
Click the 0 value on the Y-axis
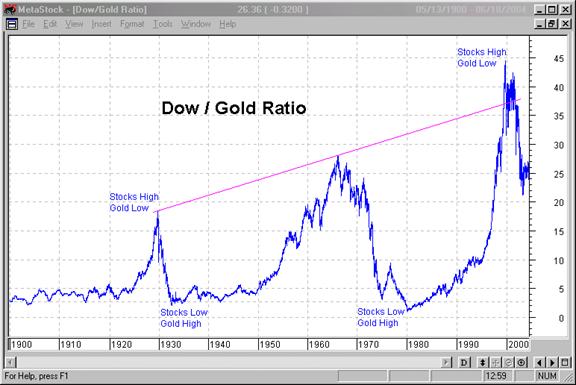[x=561, y=319]
